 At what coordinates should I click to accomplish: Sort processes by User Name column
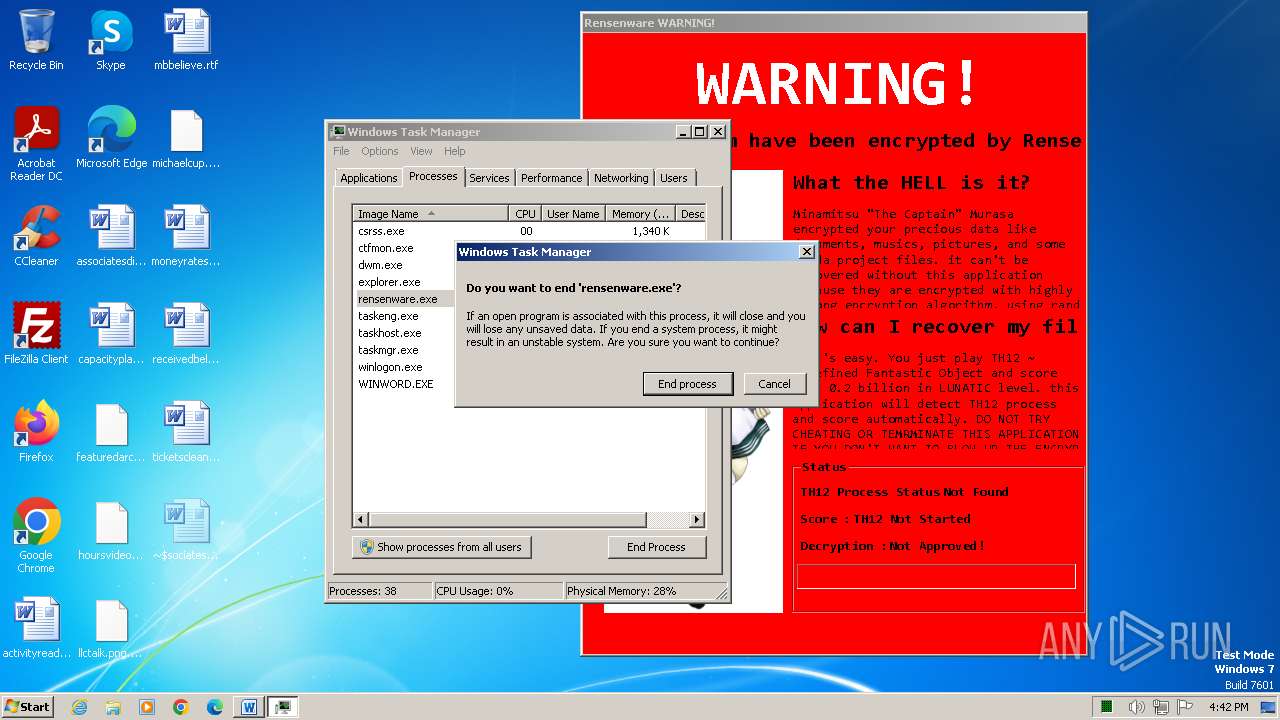pyautogui.click(x=573, y=214)
